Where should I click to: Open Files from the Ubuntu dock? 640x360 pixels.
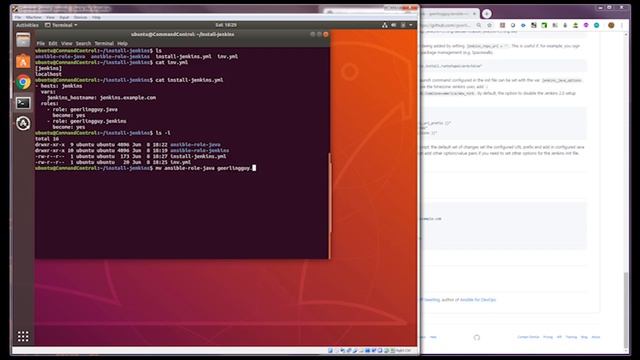(x=23, y=40)
